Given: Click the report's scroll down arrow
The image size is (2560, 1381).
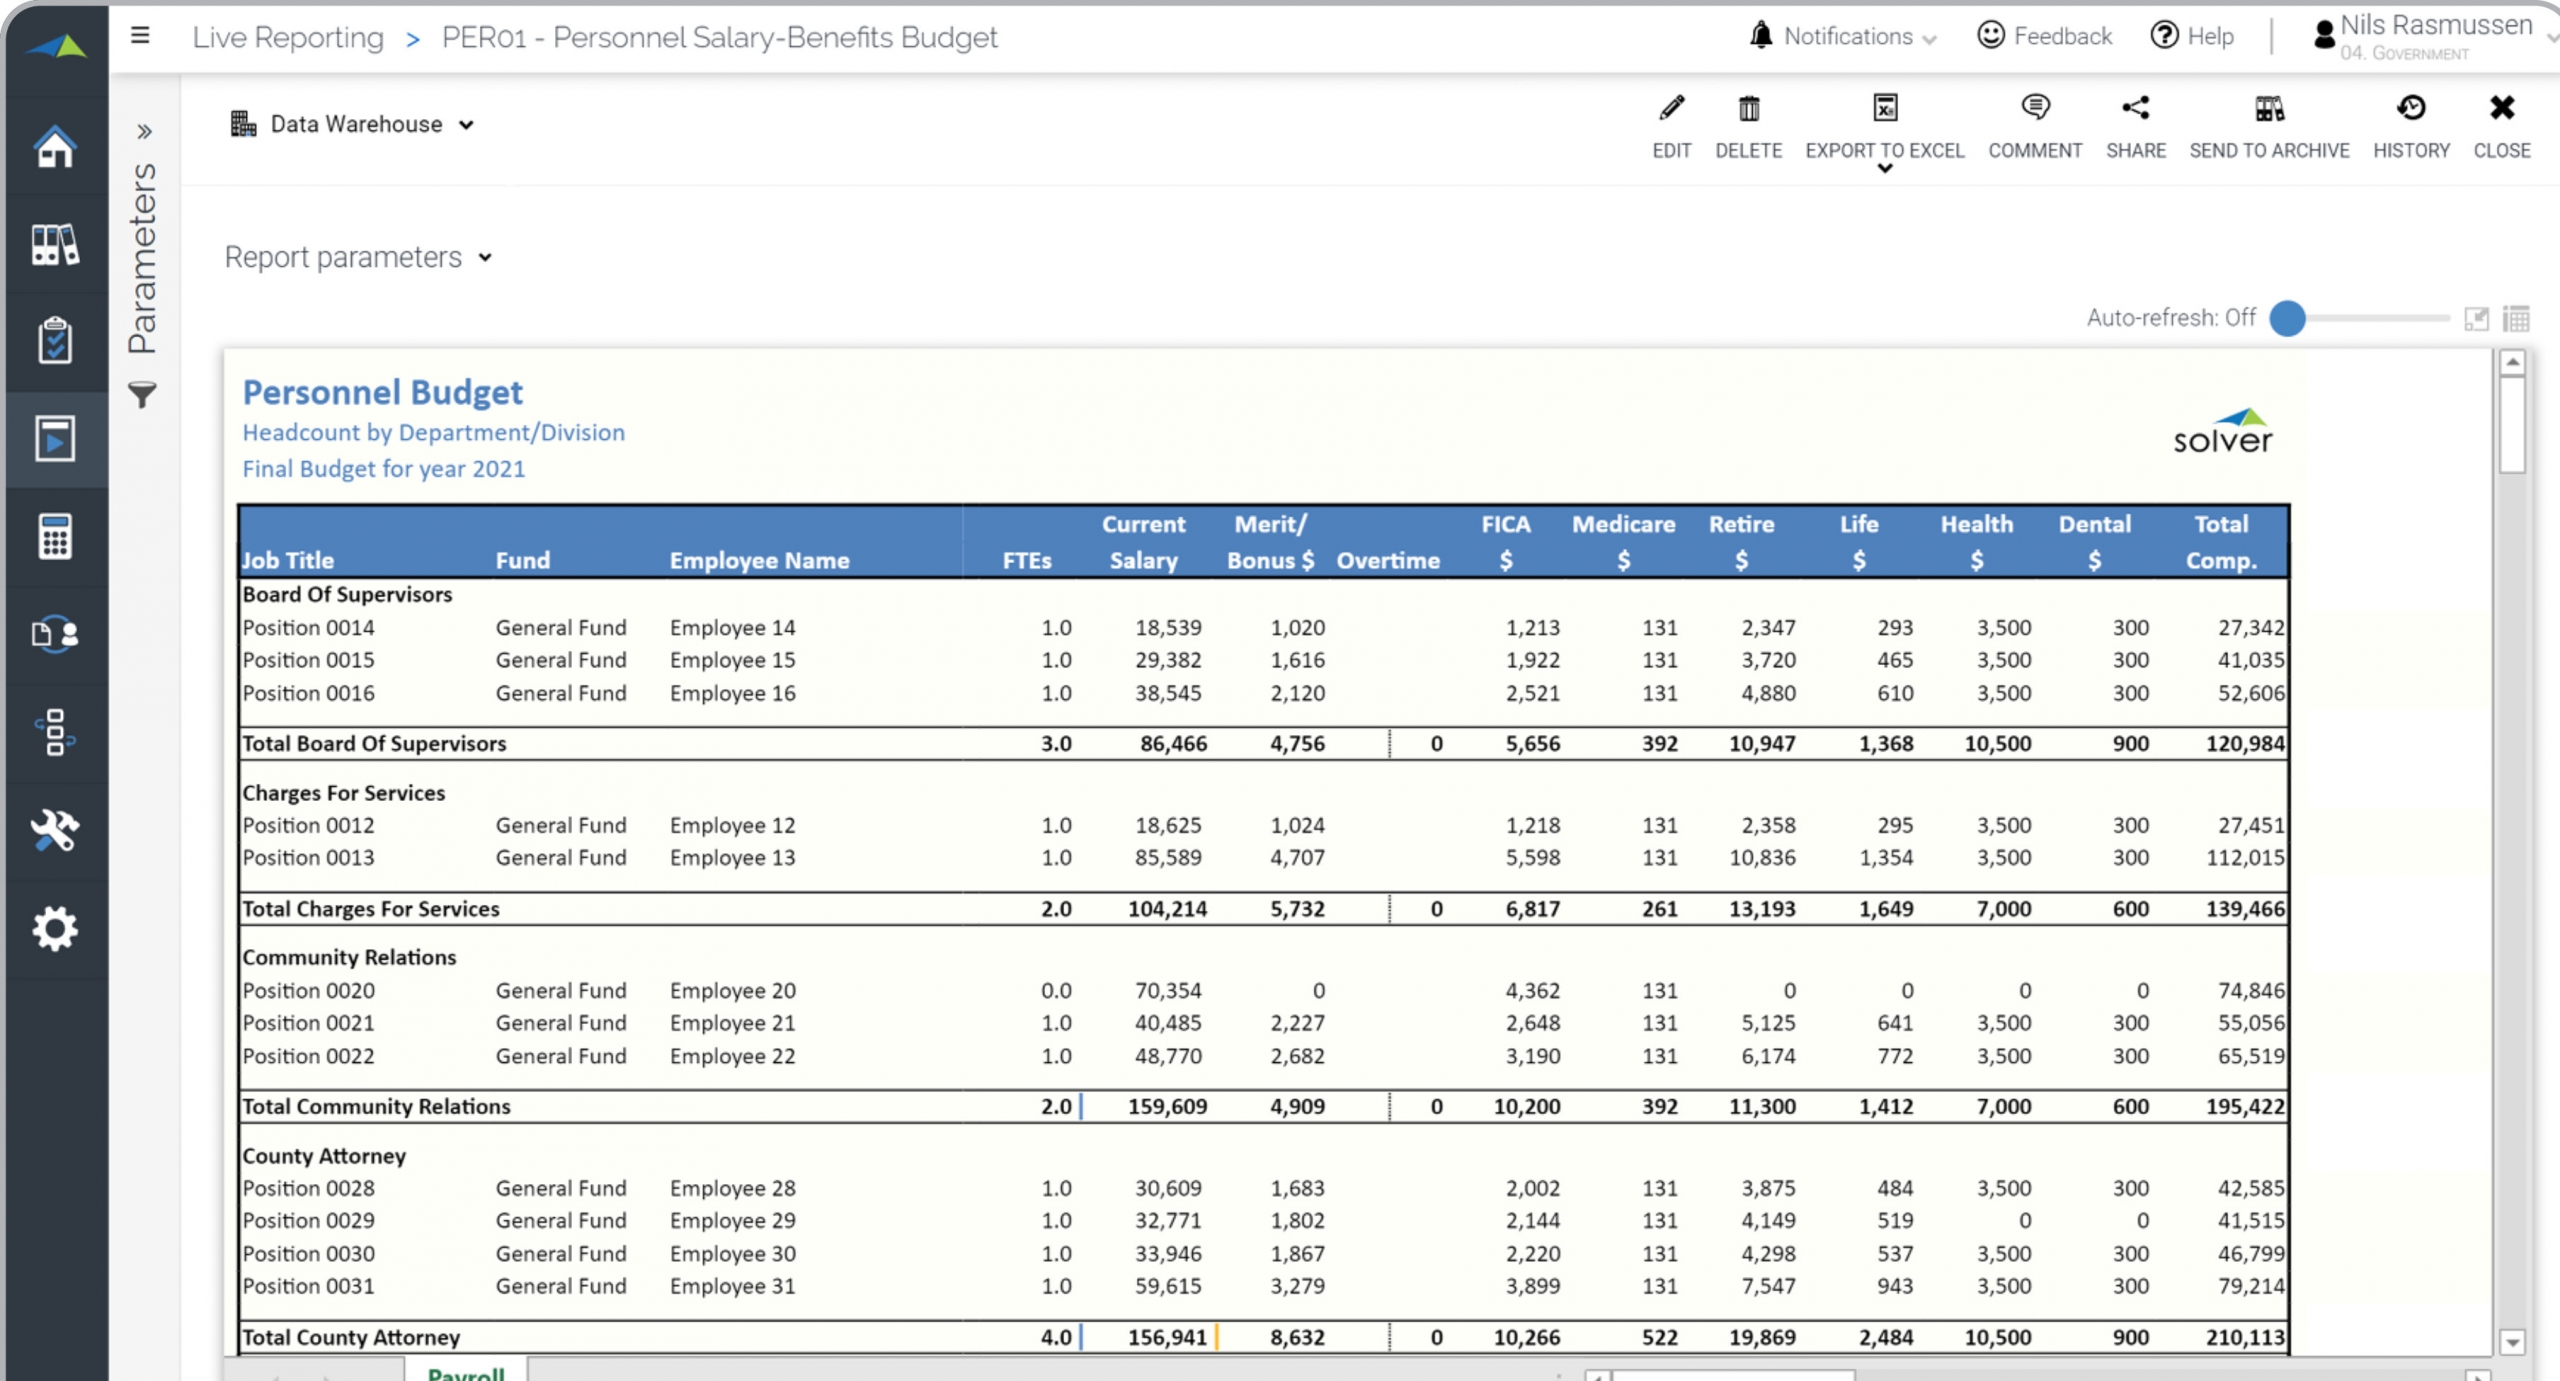Looking at the screenshot, I should [x=2512, y=1341].
